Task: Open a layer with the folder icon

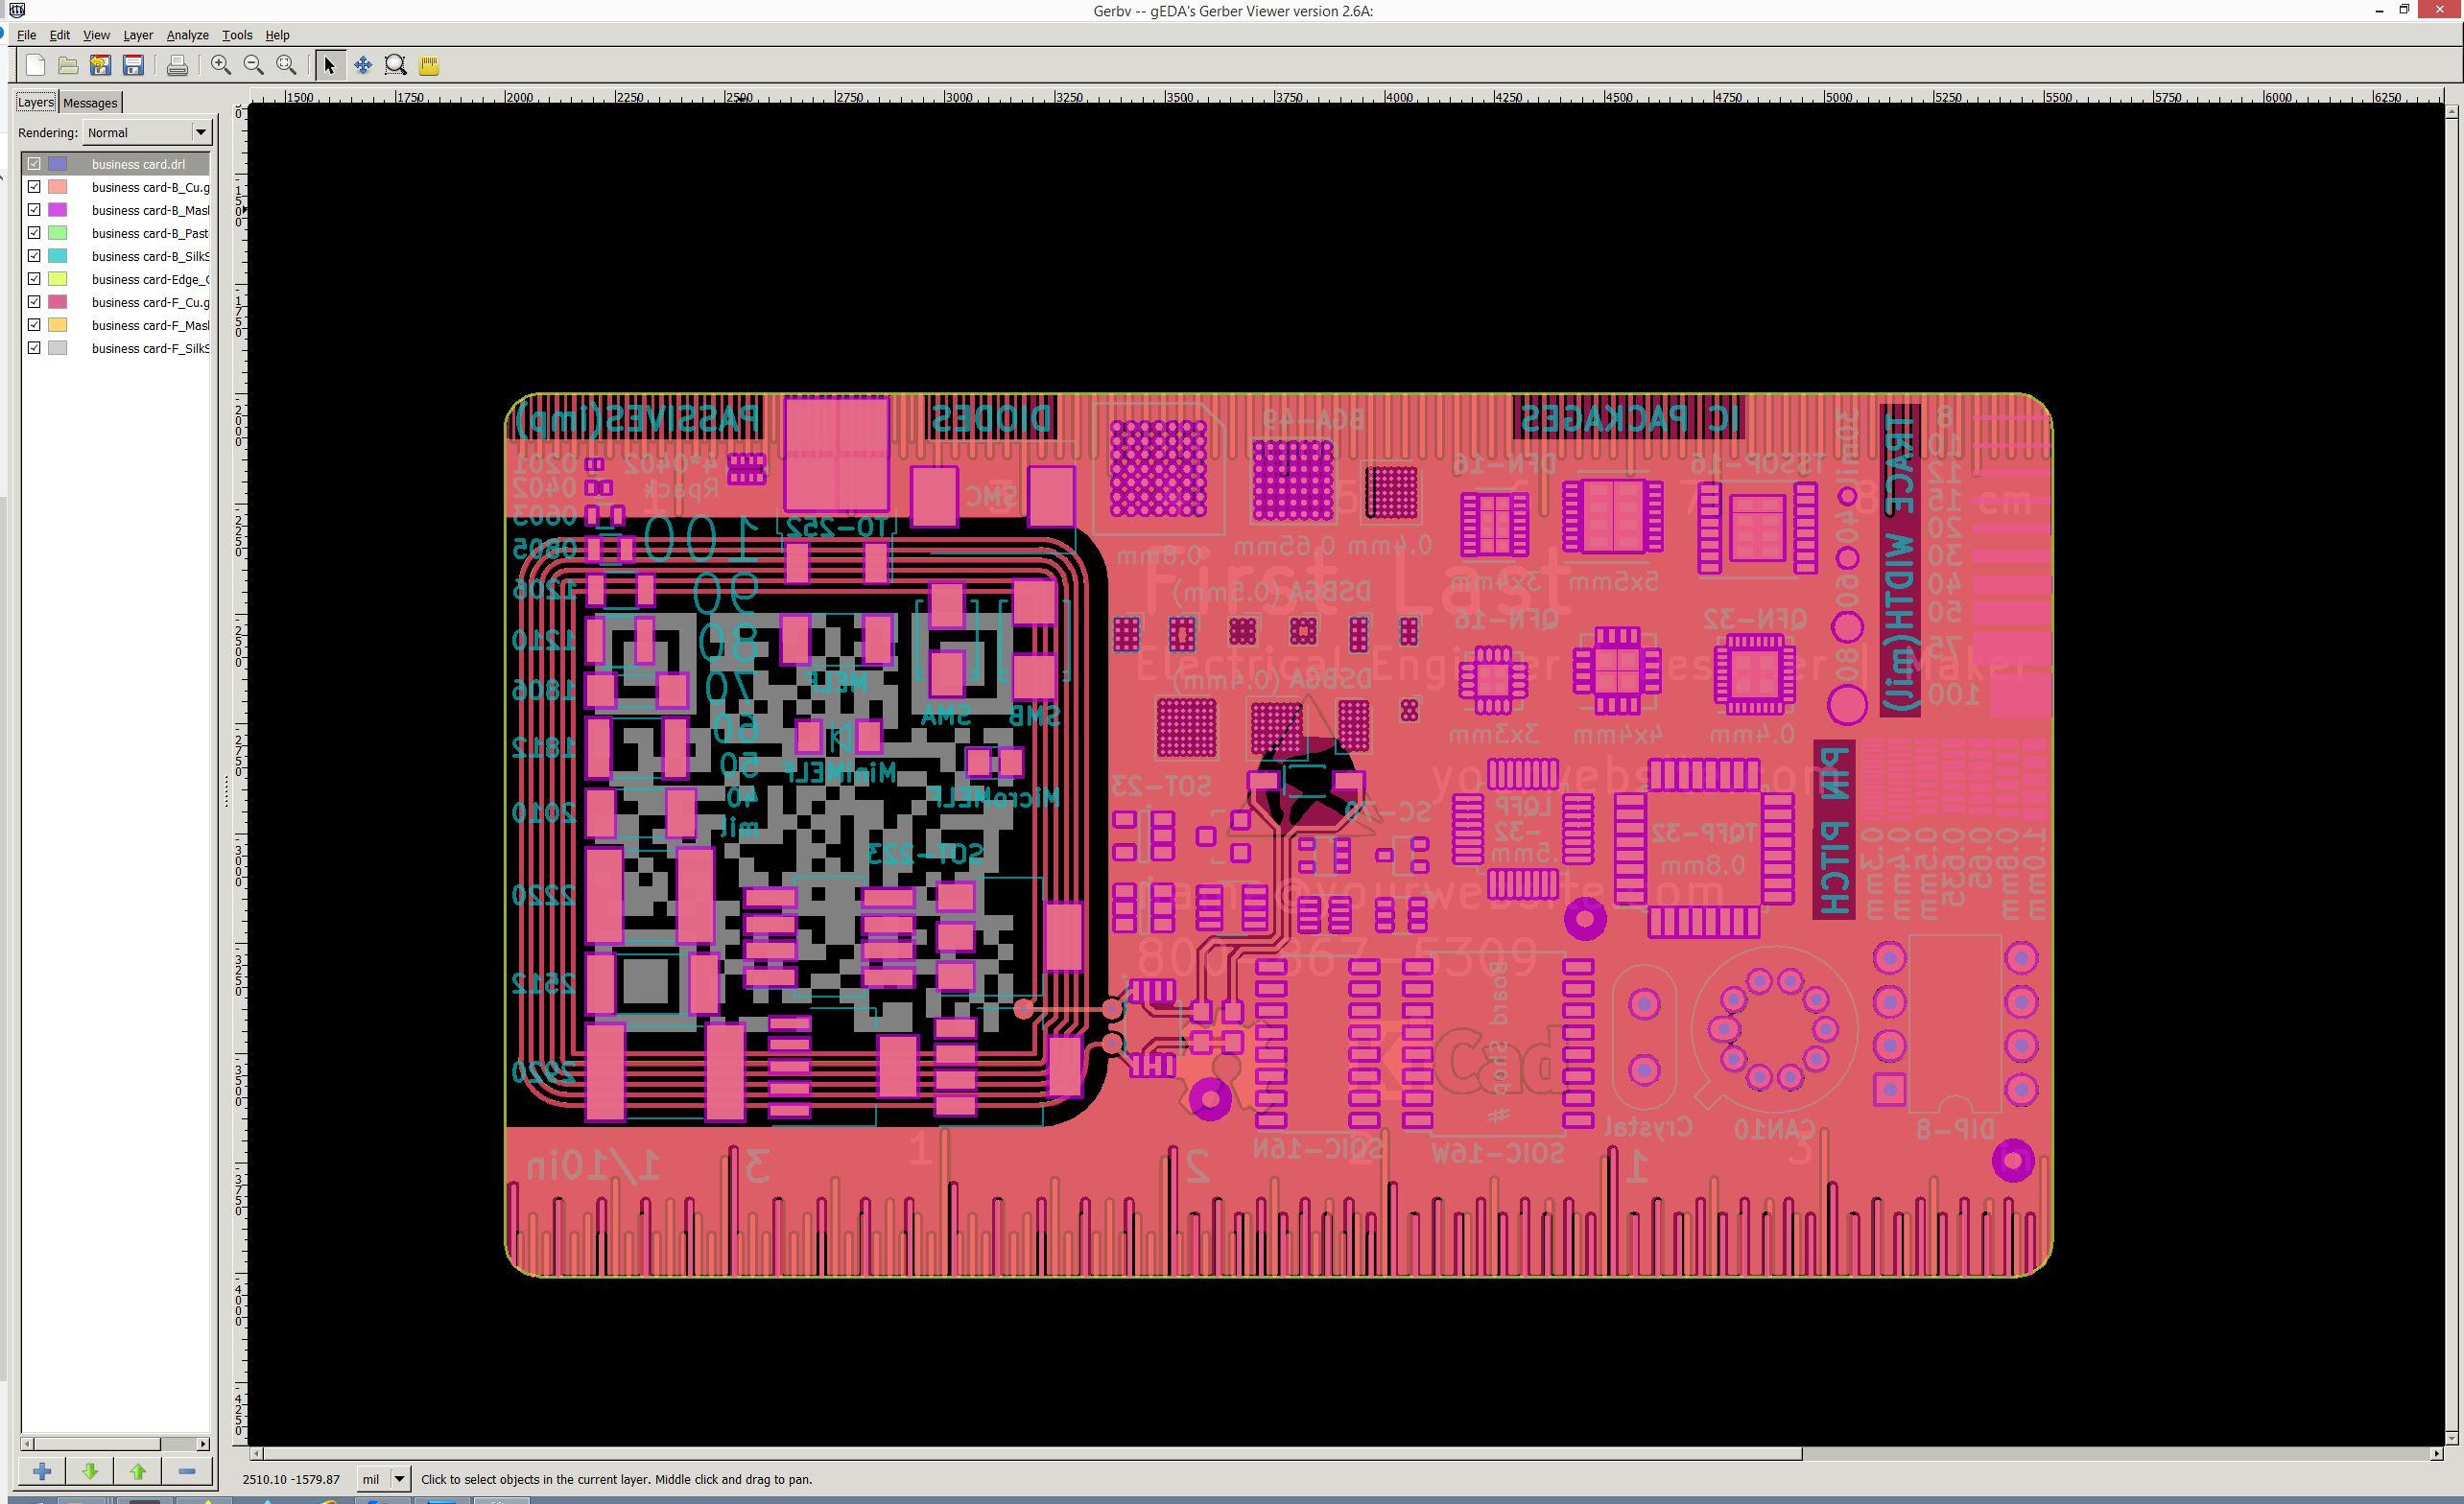Action: (x=68, y=66)
